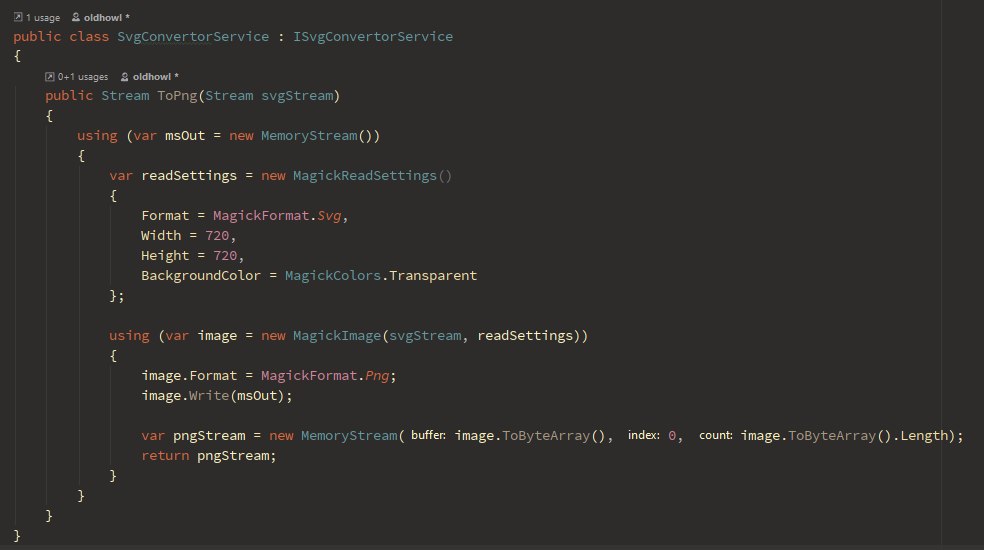Click the 'Stream' return type of ToPng
This screenshot has width=984, height=550.
[126, 95]
